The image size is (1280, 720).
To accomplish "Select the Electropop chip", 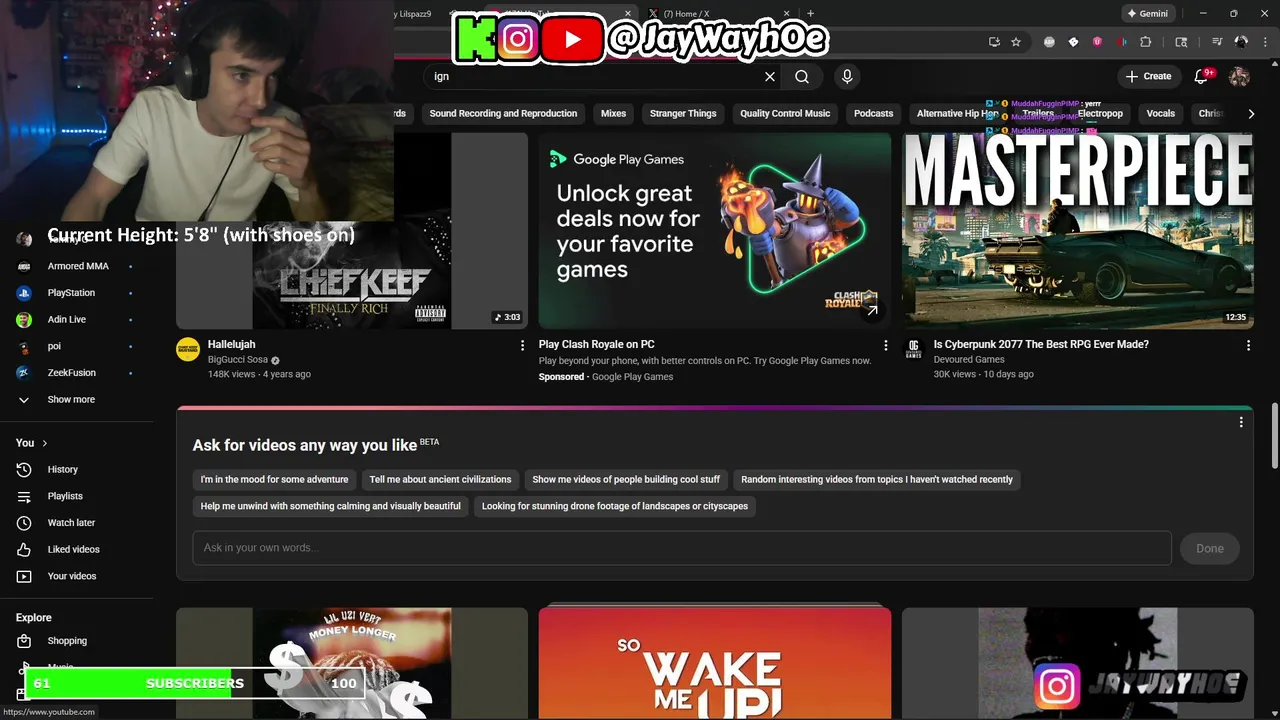I will click(x=1100, y=114).
